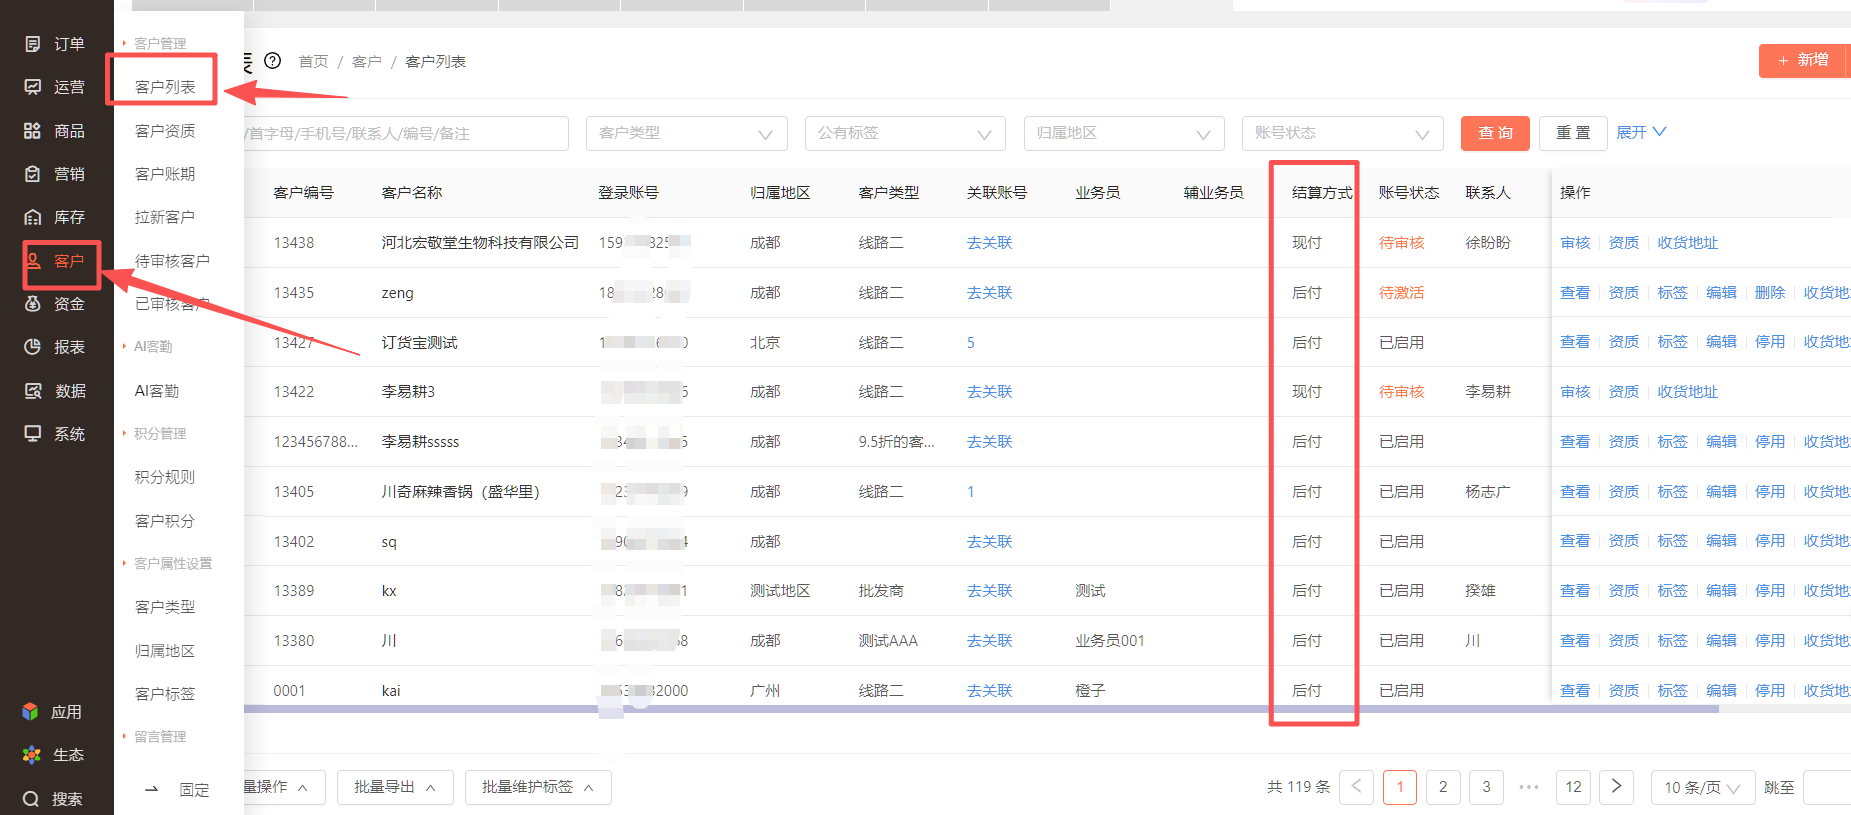1851x815 pixels.
Task: Select 积分规则 in the submenu
Action: pyautogui.click(x=165, y=477)
